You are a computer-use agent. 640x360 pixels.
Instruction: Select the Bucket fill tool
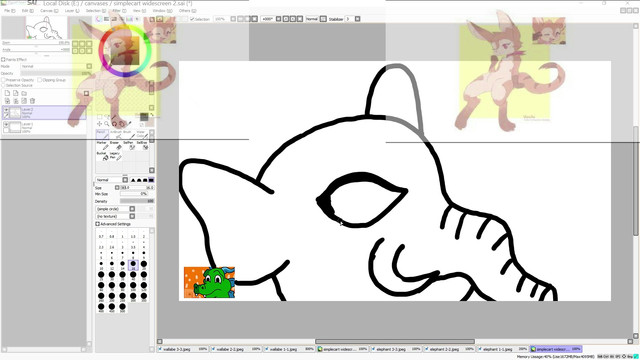coord(102,156)
